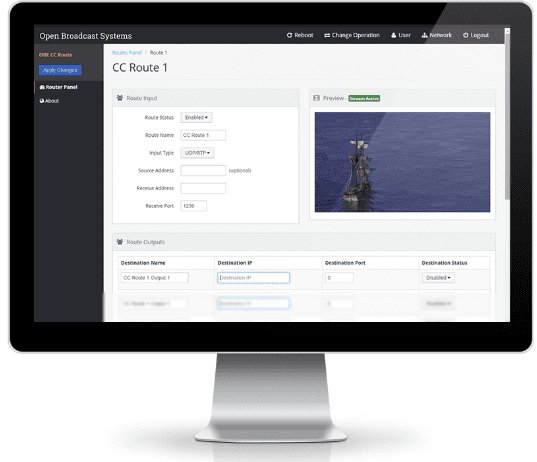
Task: Open the Network menu item
Action: pos(437,35)
